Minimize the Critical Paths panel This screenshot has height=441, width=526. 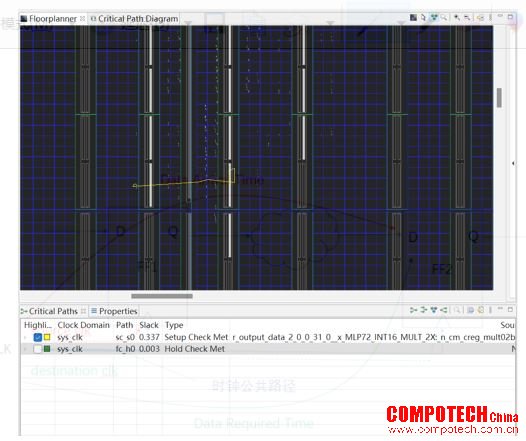click(500, 308)
